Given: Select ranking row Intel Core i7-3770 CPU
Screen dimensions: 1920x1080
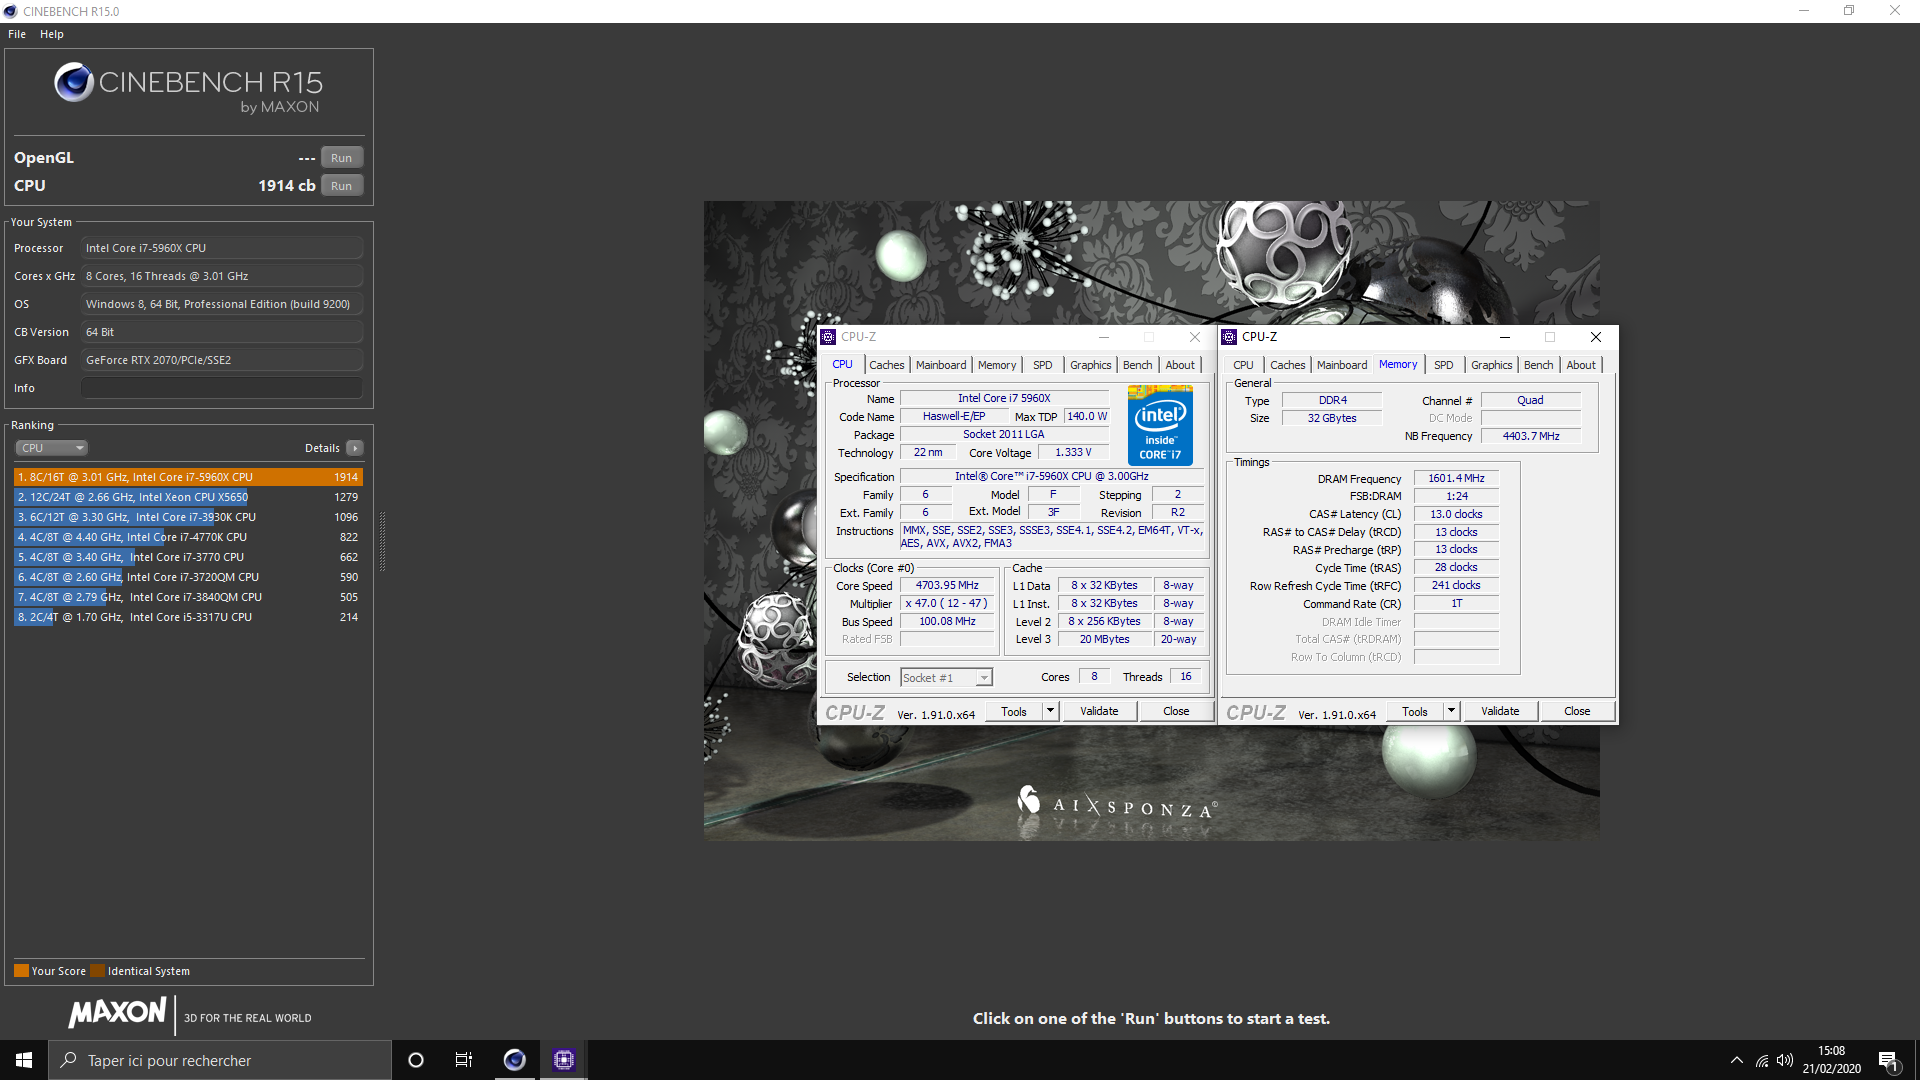Looking at the screenshot, I should (188, 557).
